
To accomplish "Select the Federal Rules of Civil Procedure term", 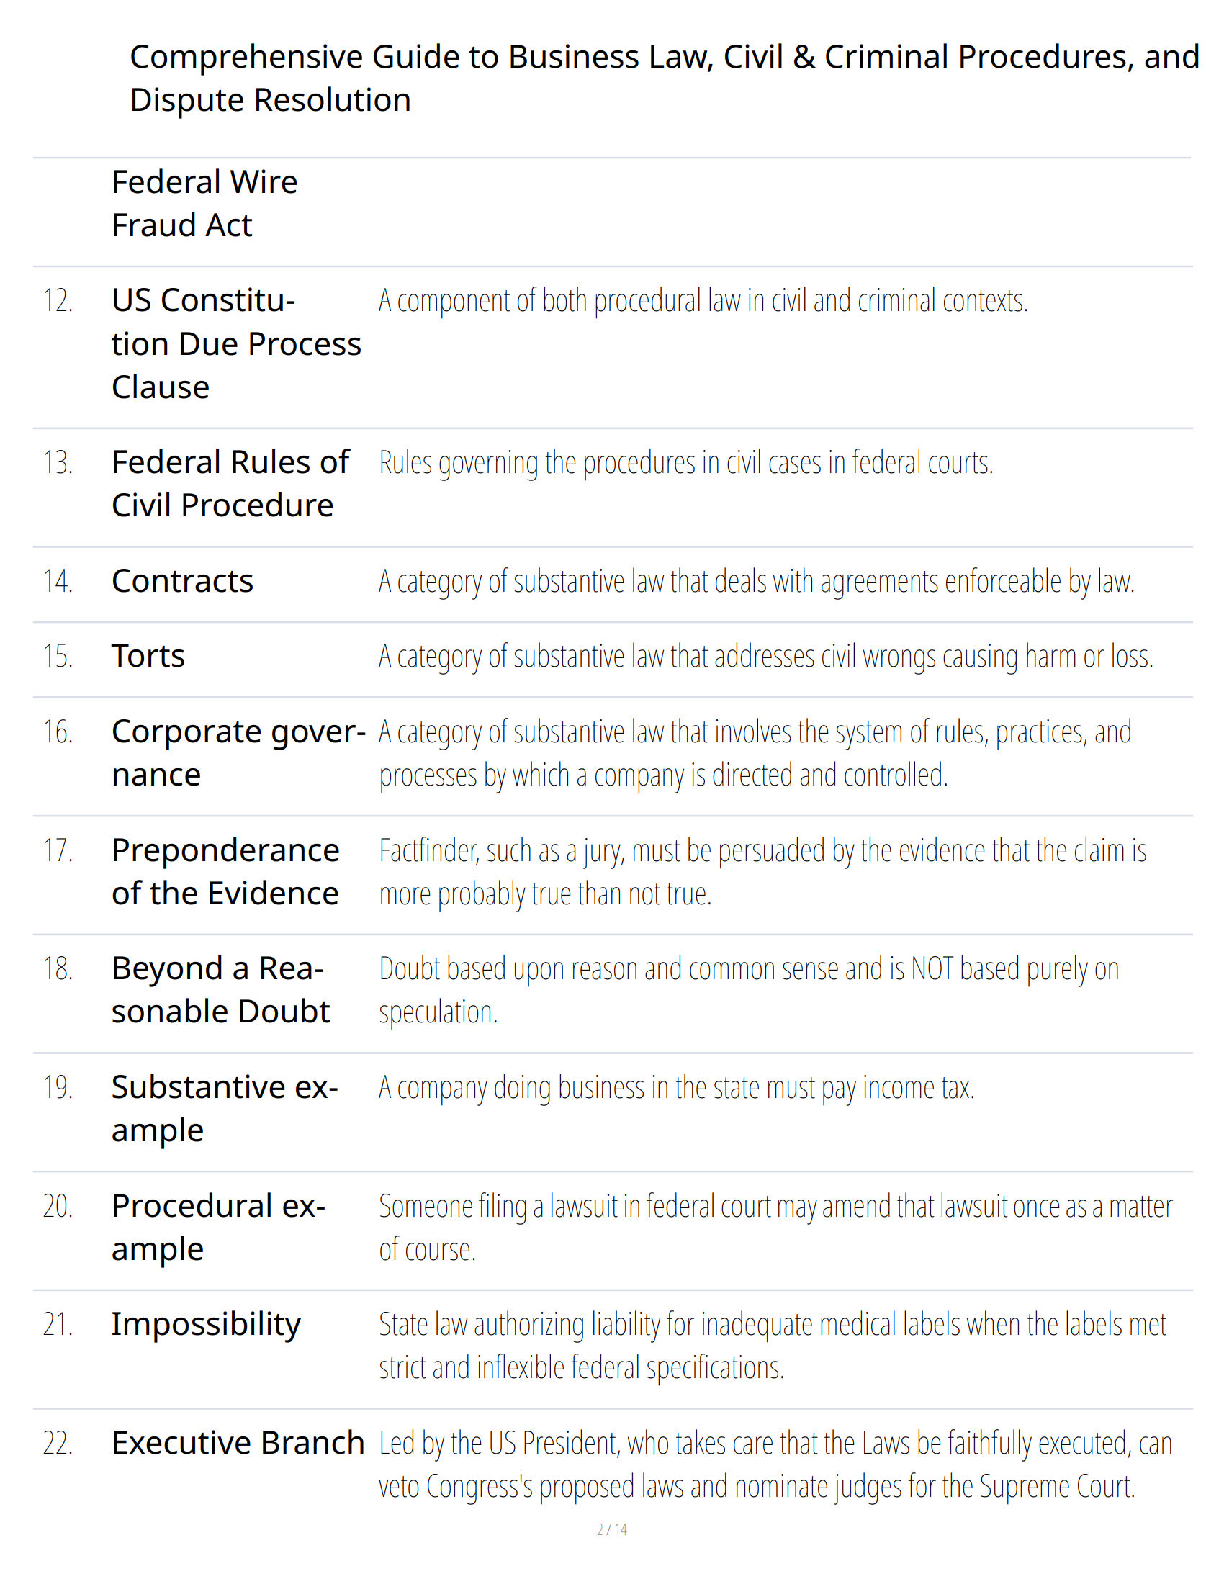I will 230,483.
